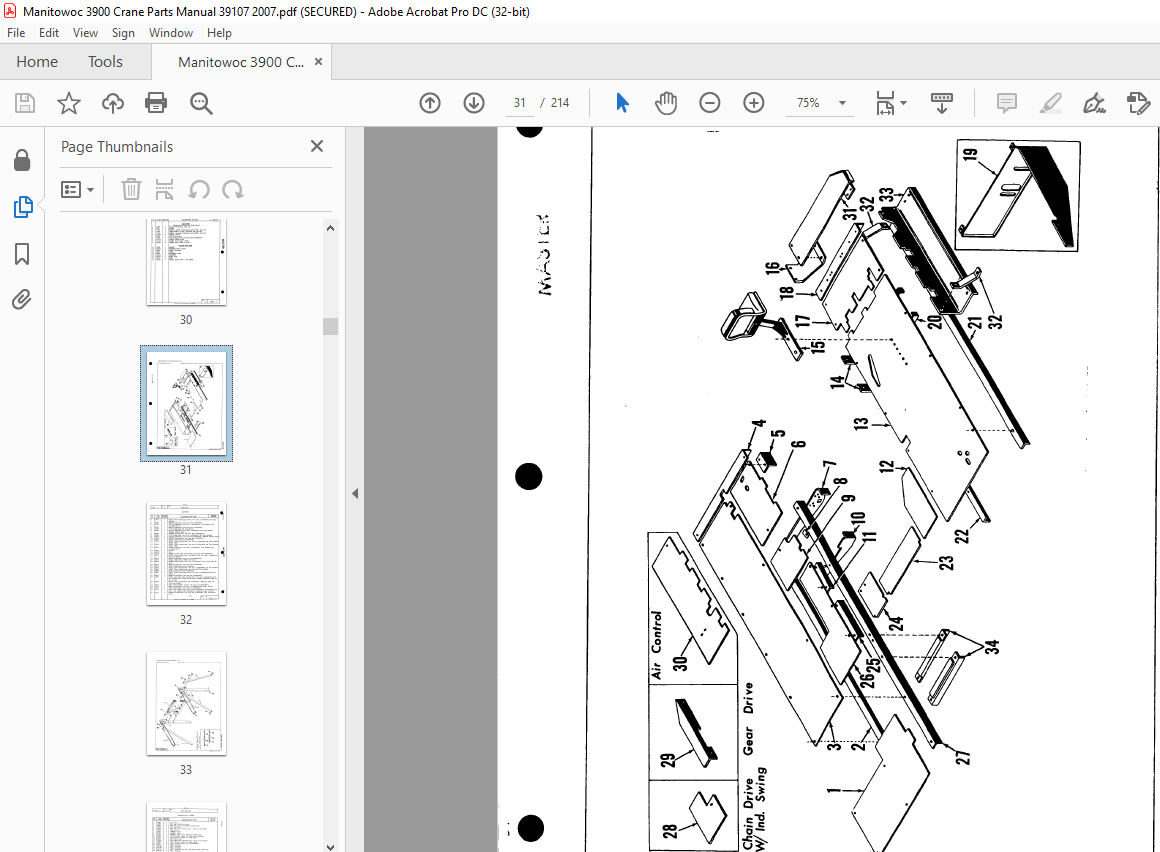1160x852 pixels.
Task: Select the page 30 thumbnail
Action: pos(186,263)
